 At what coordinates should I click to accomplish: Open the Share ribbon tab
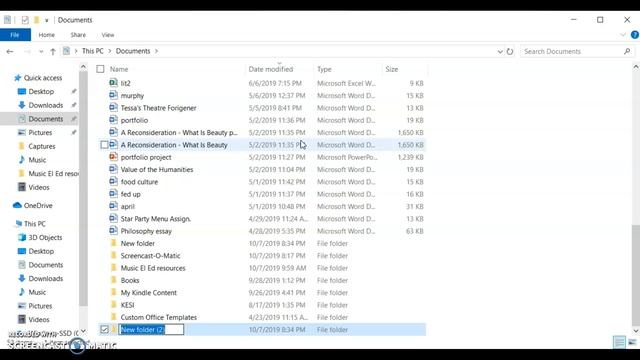(78, 35)
